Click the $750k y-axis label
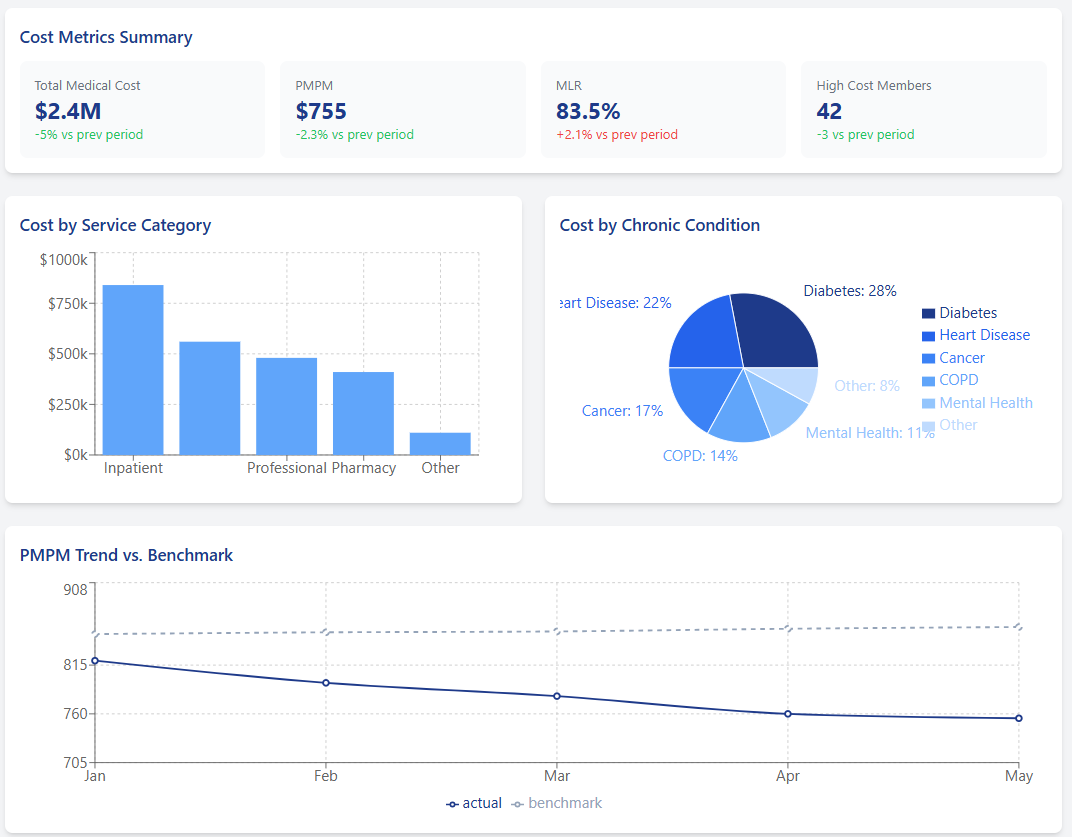Screen dimensions: 1072x837 click(67, 304)
